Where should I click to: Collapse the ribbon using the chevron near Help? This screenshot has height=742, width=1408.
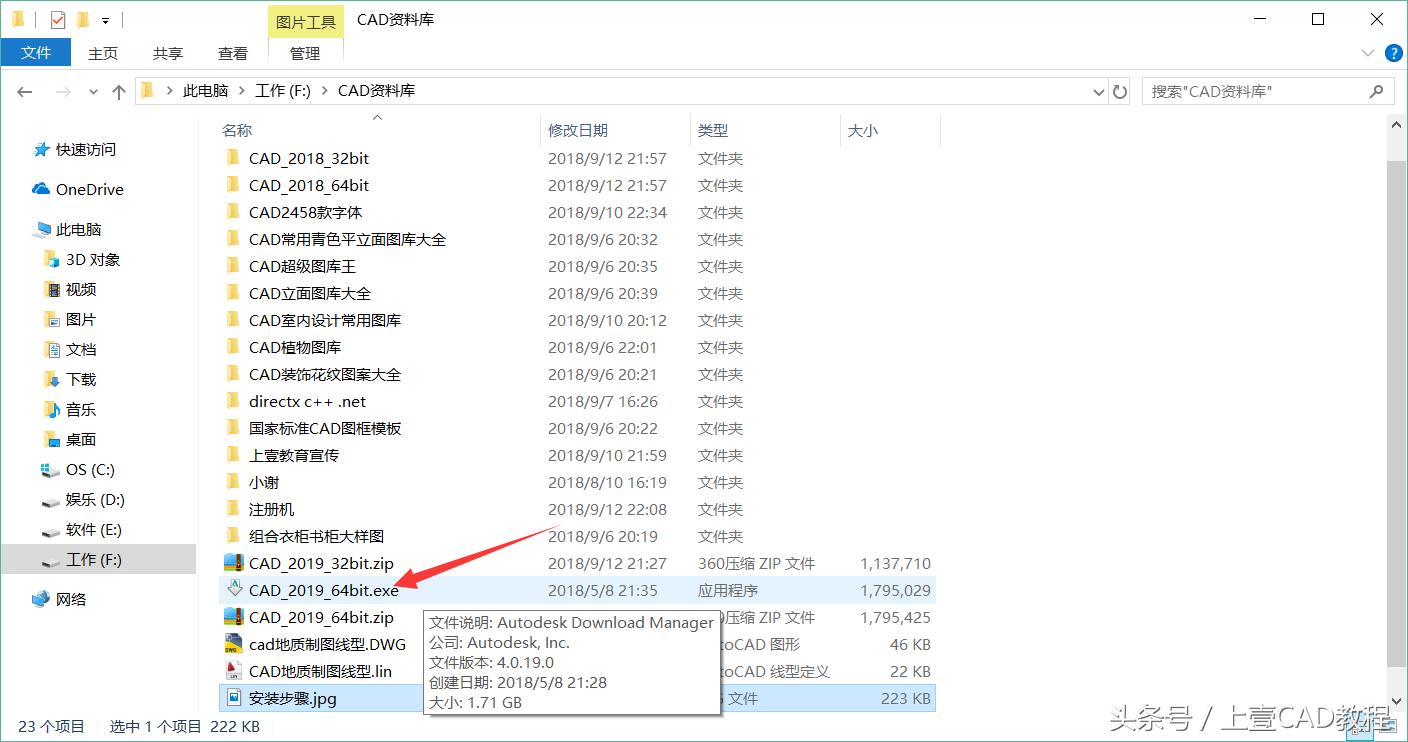(1368, 53)
